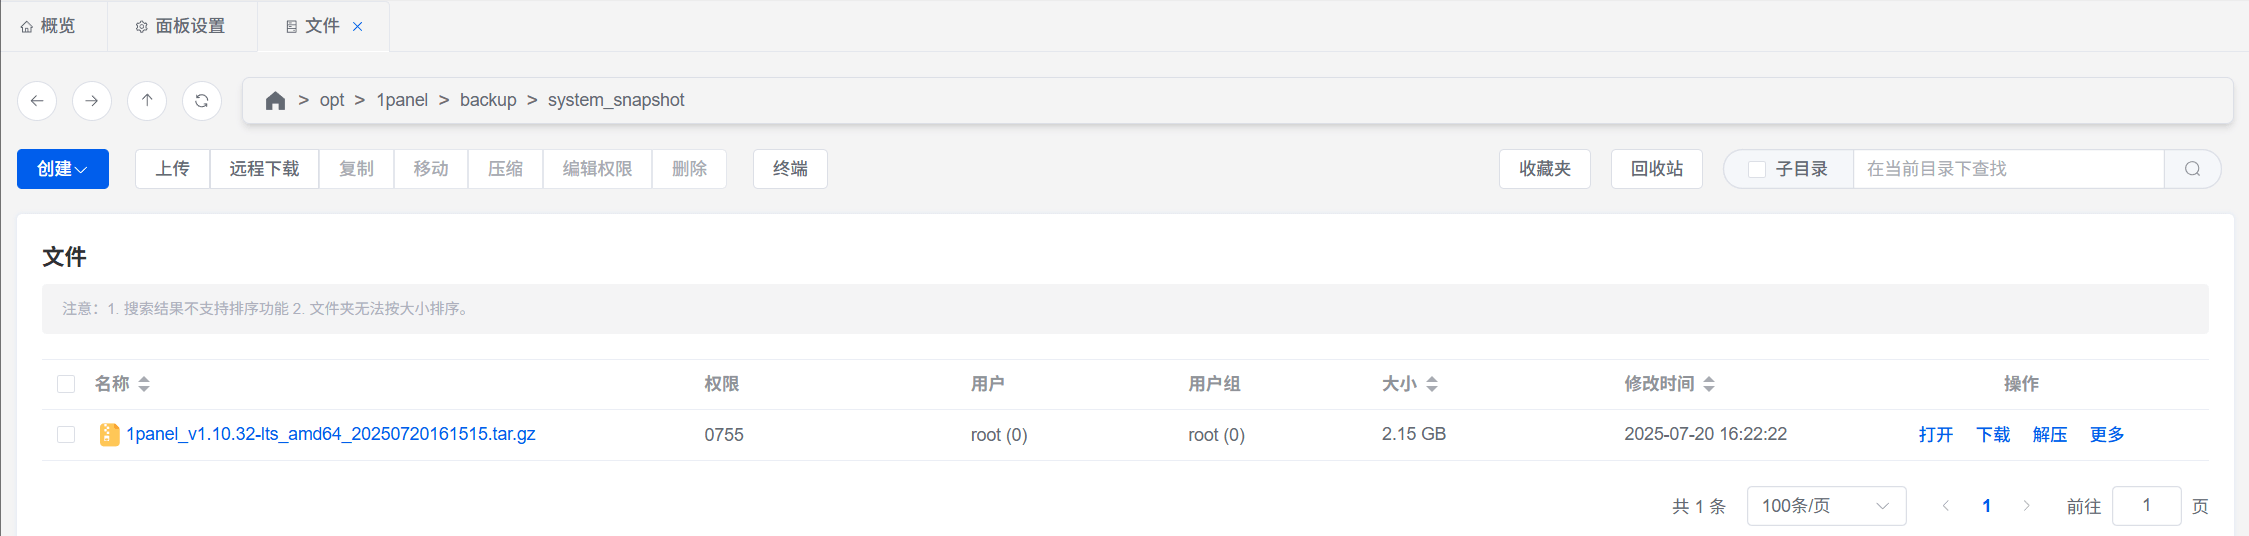Click the tar.gz archive file icon
The width and height of the screenshot is (2249, 536).
click(109, 435)
